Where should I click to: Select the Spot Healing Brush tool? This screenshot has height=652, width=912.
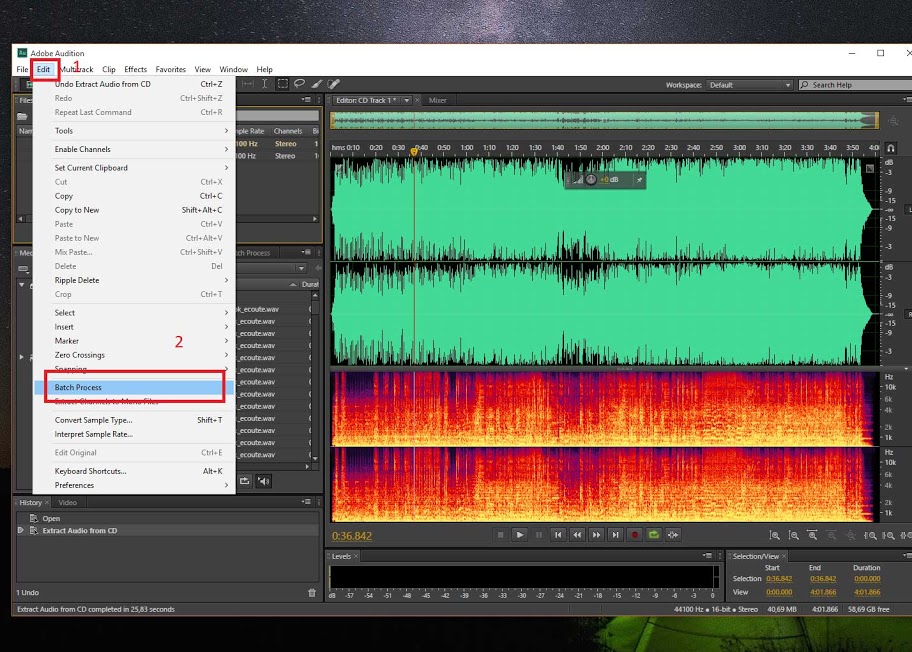[x=335, y=84]
